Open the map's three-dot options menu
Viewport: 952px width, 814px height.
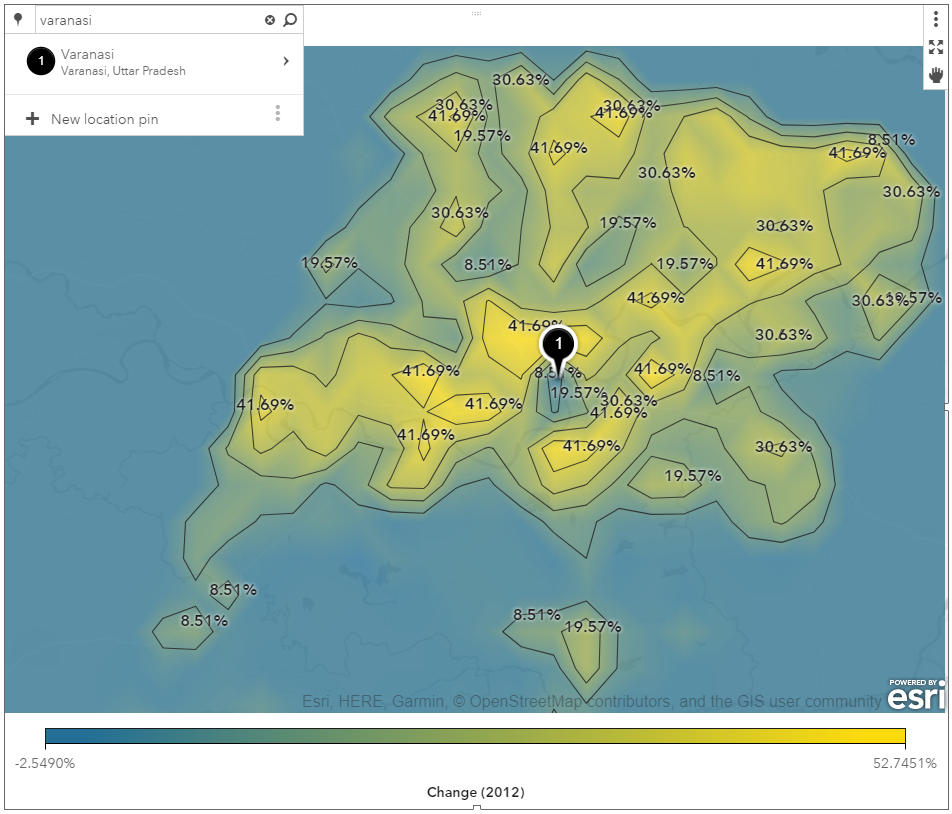click(x=935, y=19)
